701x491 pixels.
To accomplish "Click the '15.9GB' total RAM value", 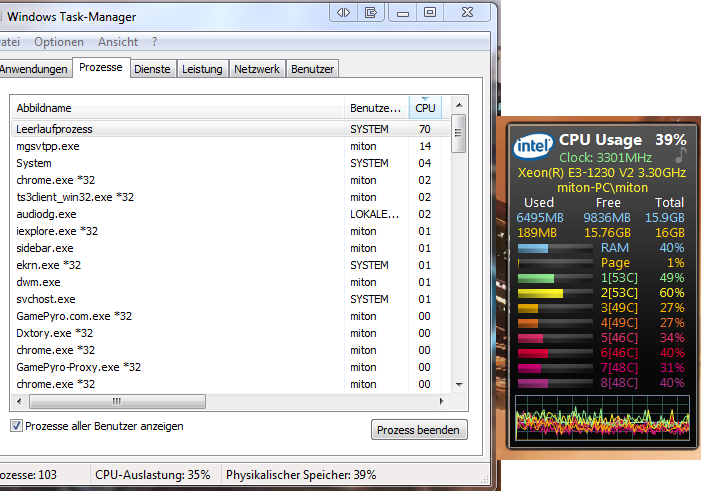I will pyautogui.click(x=664, y=218).
